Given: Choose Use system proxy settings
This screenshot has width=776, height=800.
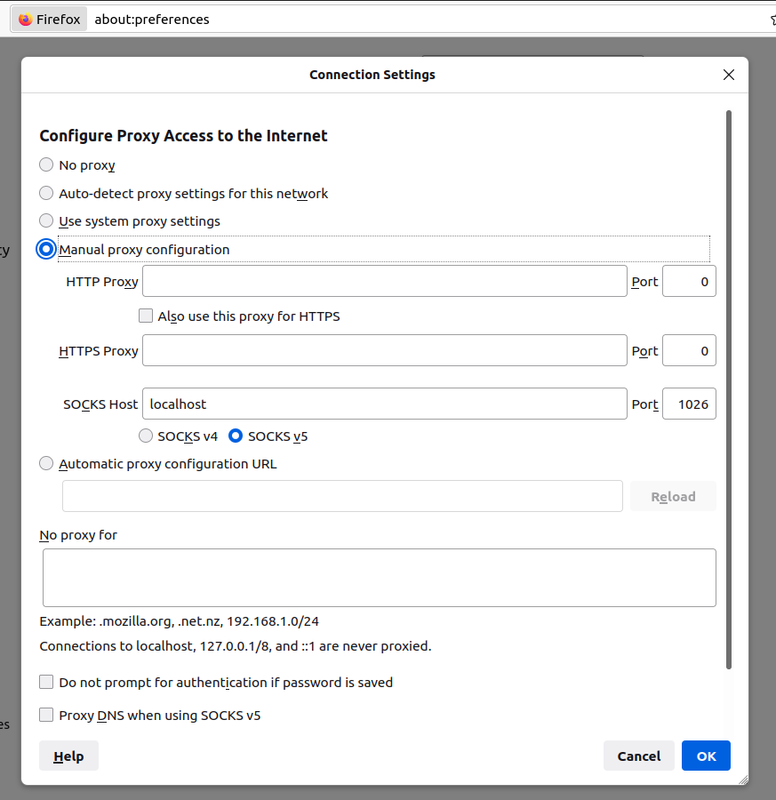Looking at the screenshot, I should [x=46, y=221].
